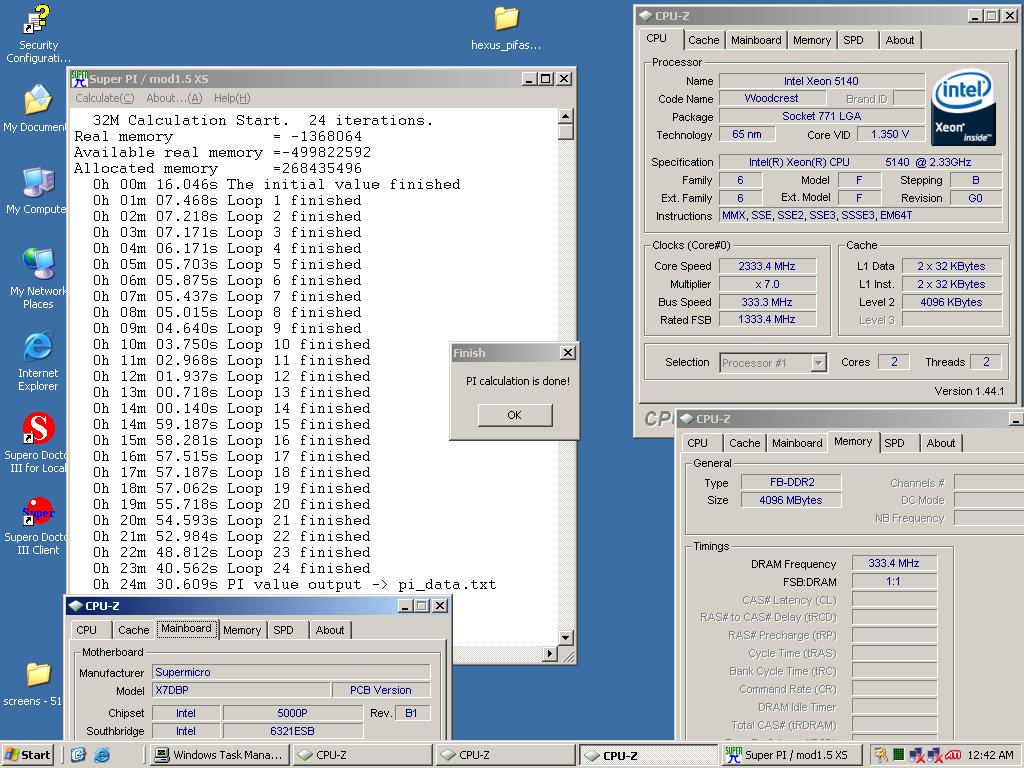Click the green Task Manager tray icon
This screenshot has width=1024, height=768.
[899, 755]
